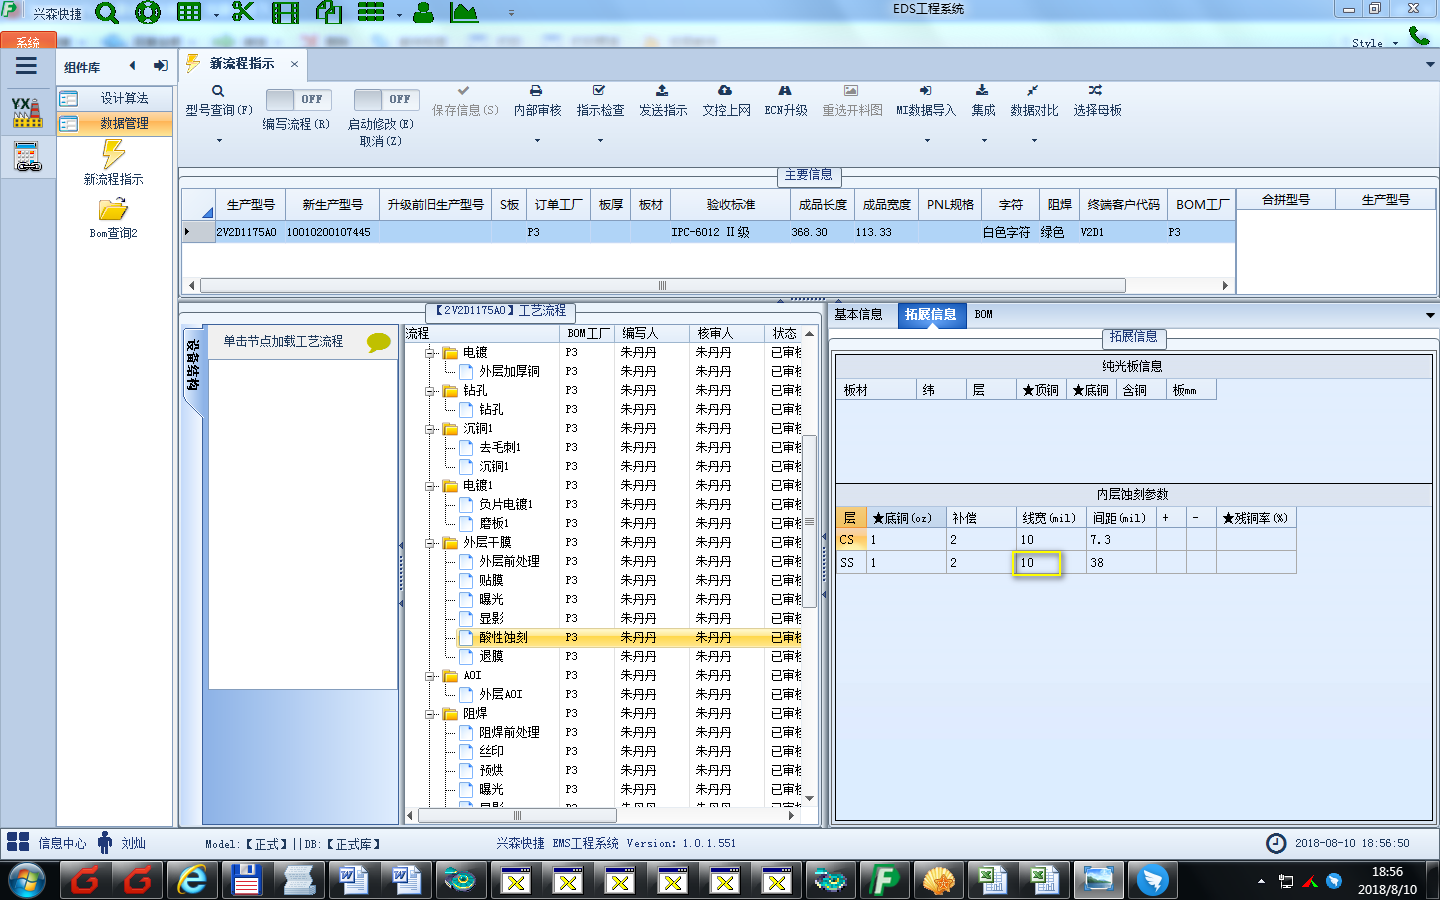Click the green phone icon

pyautogui.click(x=1419, y=36)
